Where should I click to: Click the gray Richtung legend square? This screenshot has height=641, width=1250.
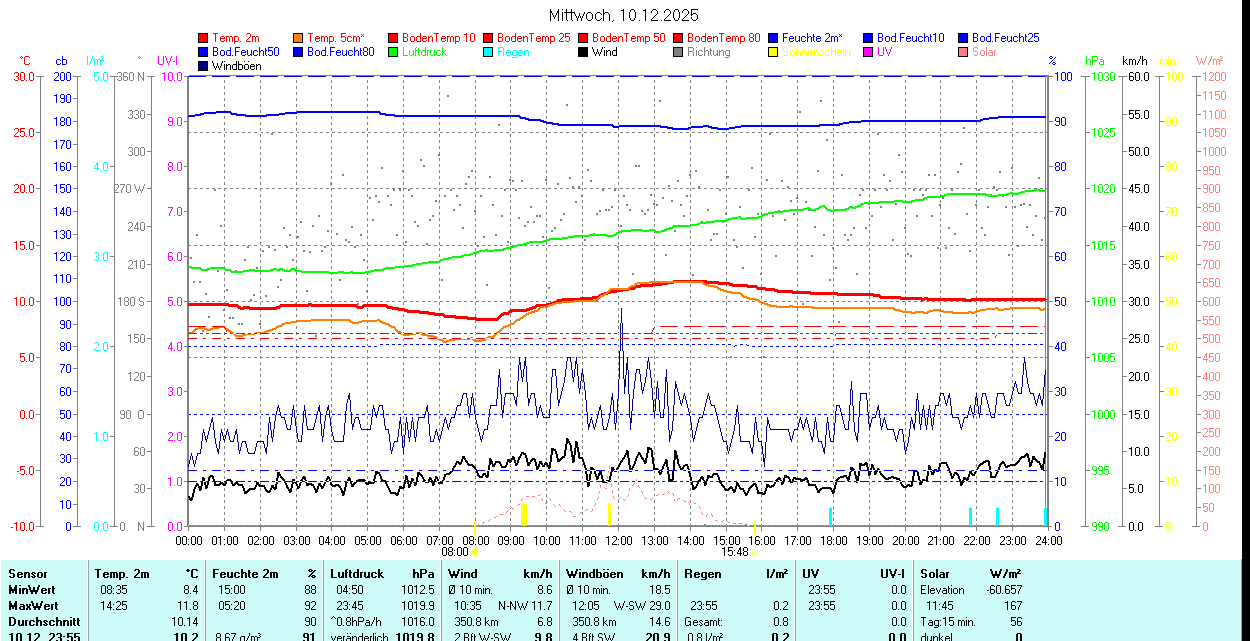[x=678, y=52]
